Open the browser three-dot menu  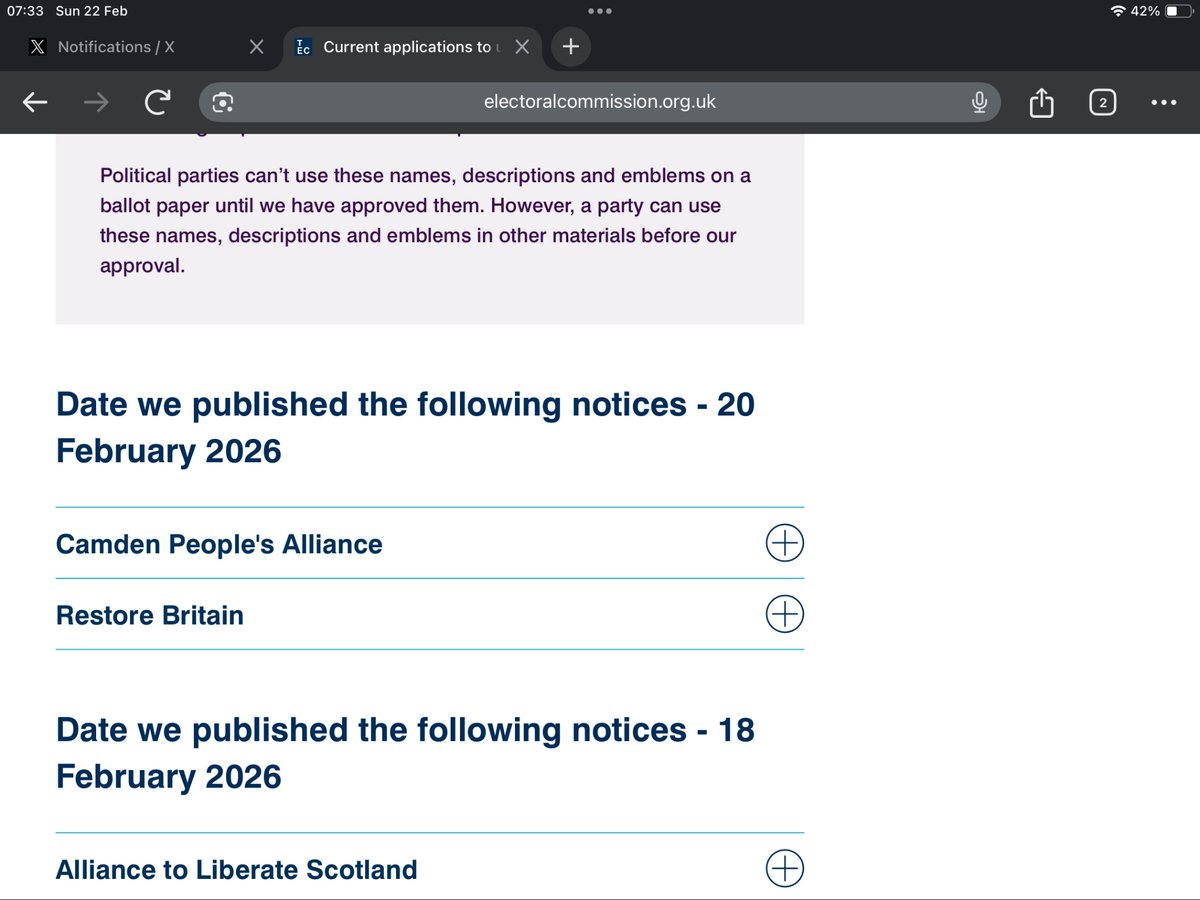(x=1163, y=102)
